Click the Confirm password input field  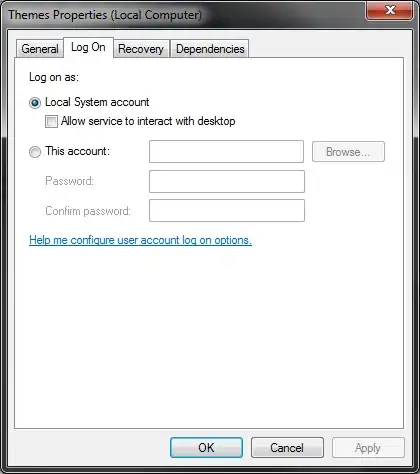(x=227, y=210)
